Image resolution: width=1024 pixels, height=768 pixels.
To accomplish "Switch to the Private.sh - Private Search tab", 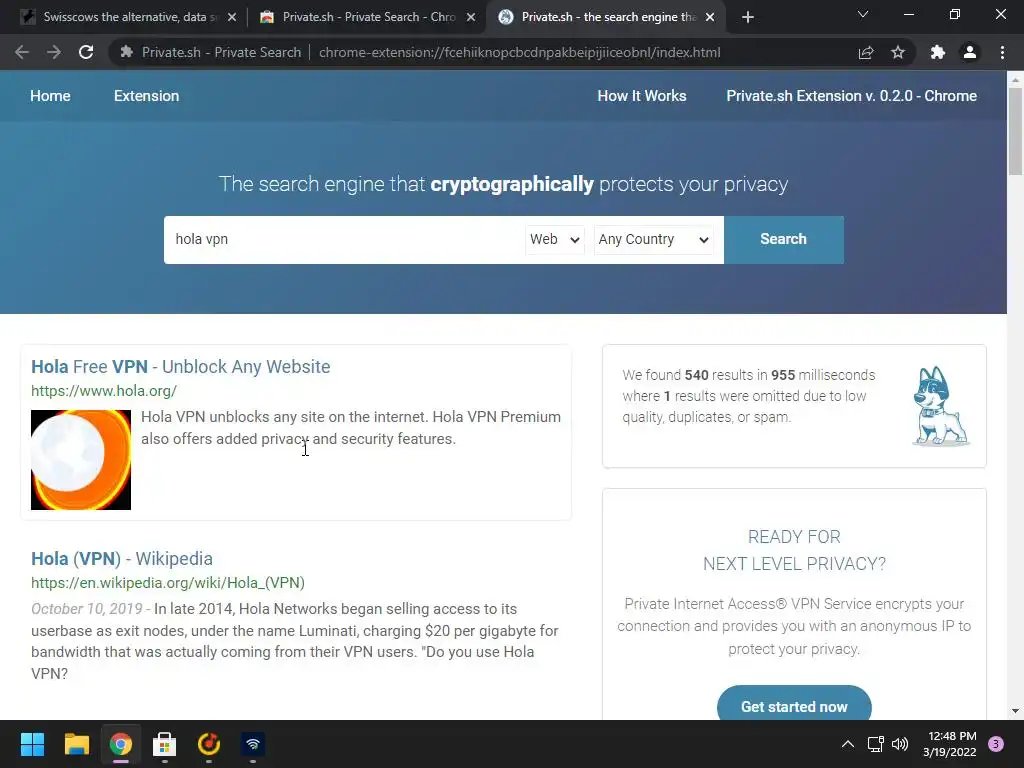I will [x=367, y=17].
